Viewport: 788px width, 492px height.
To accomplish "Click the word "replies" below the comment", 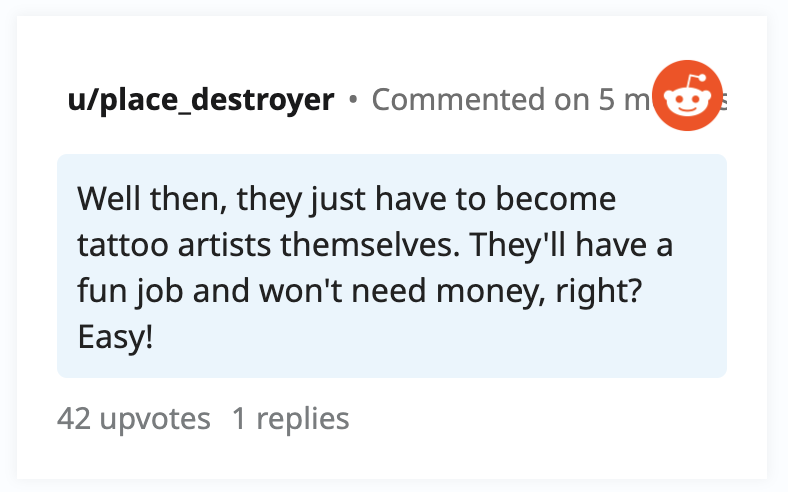I will pyautogui.click(x=303, y=418).
